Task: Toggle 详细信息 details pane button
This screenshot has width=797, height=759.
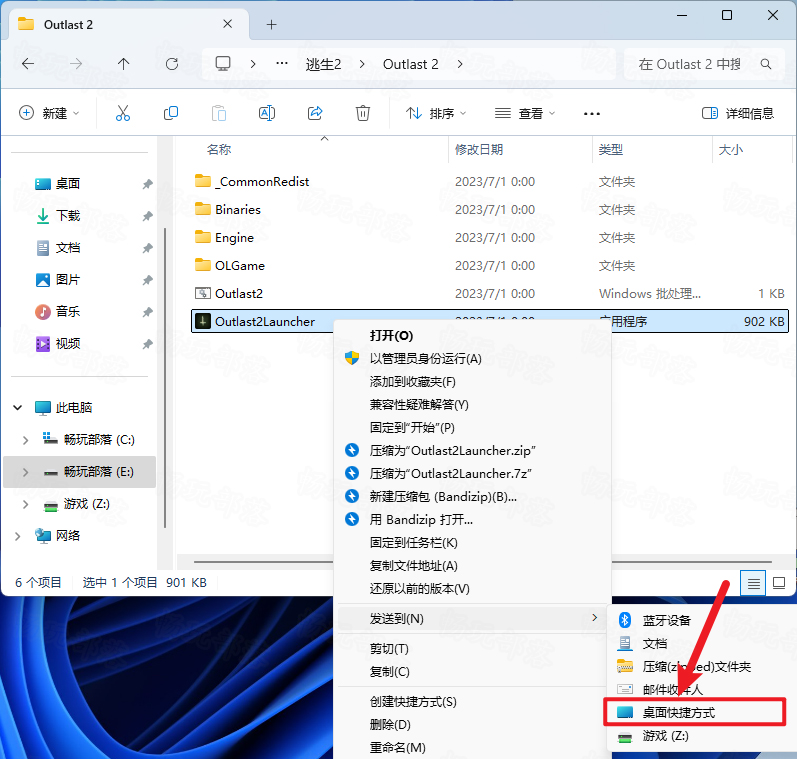Action: click(x=738, y=113)
